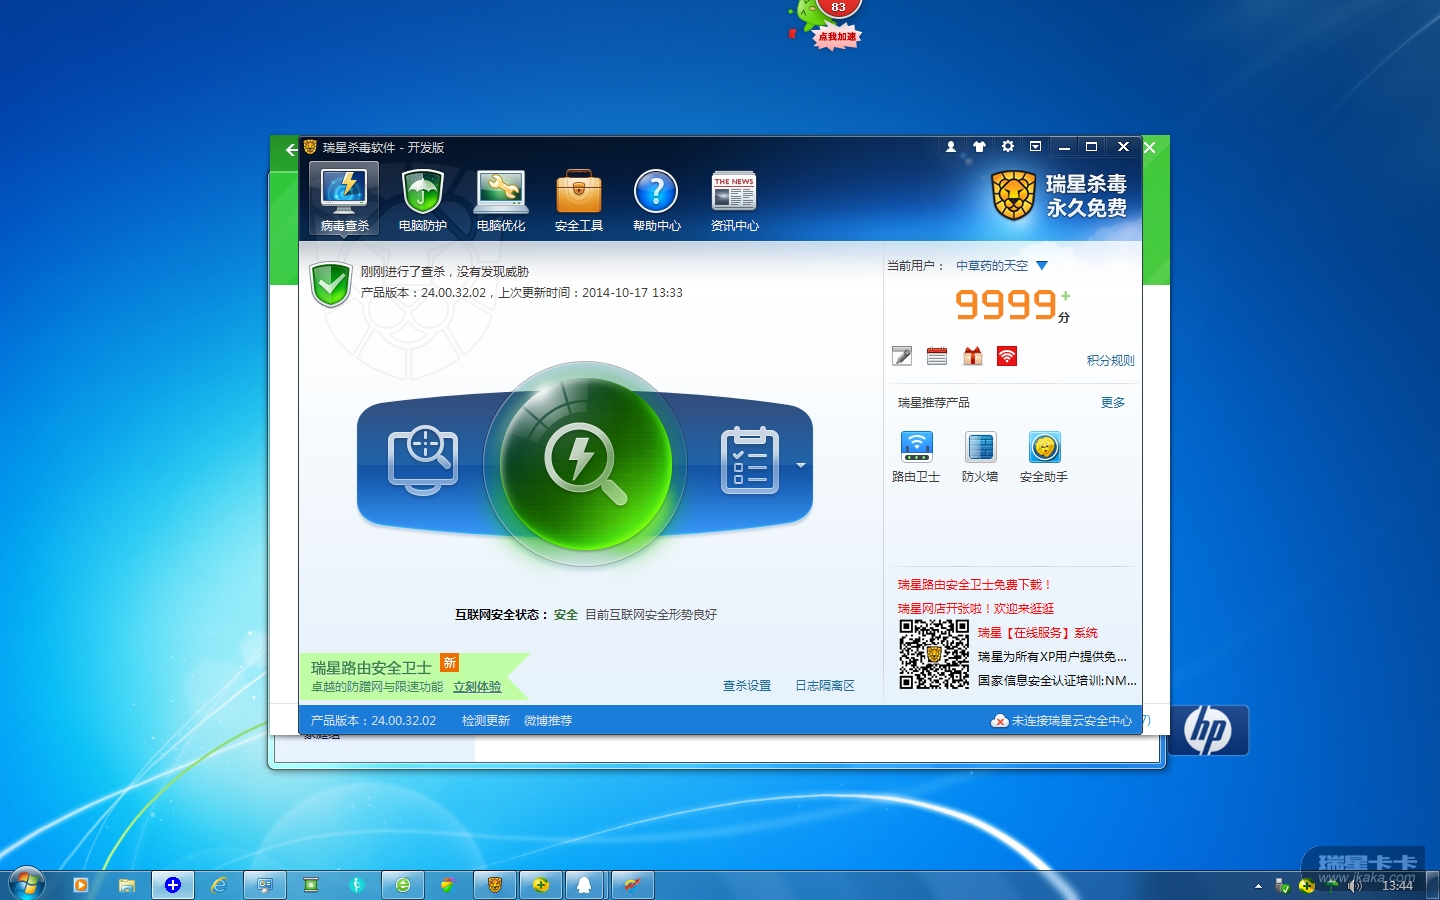Click 立刻体验 to try the router guard
This screenshot has height=900, width=1440.
pyautogui.click(x=477, y=687)
